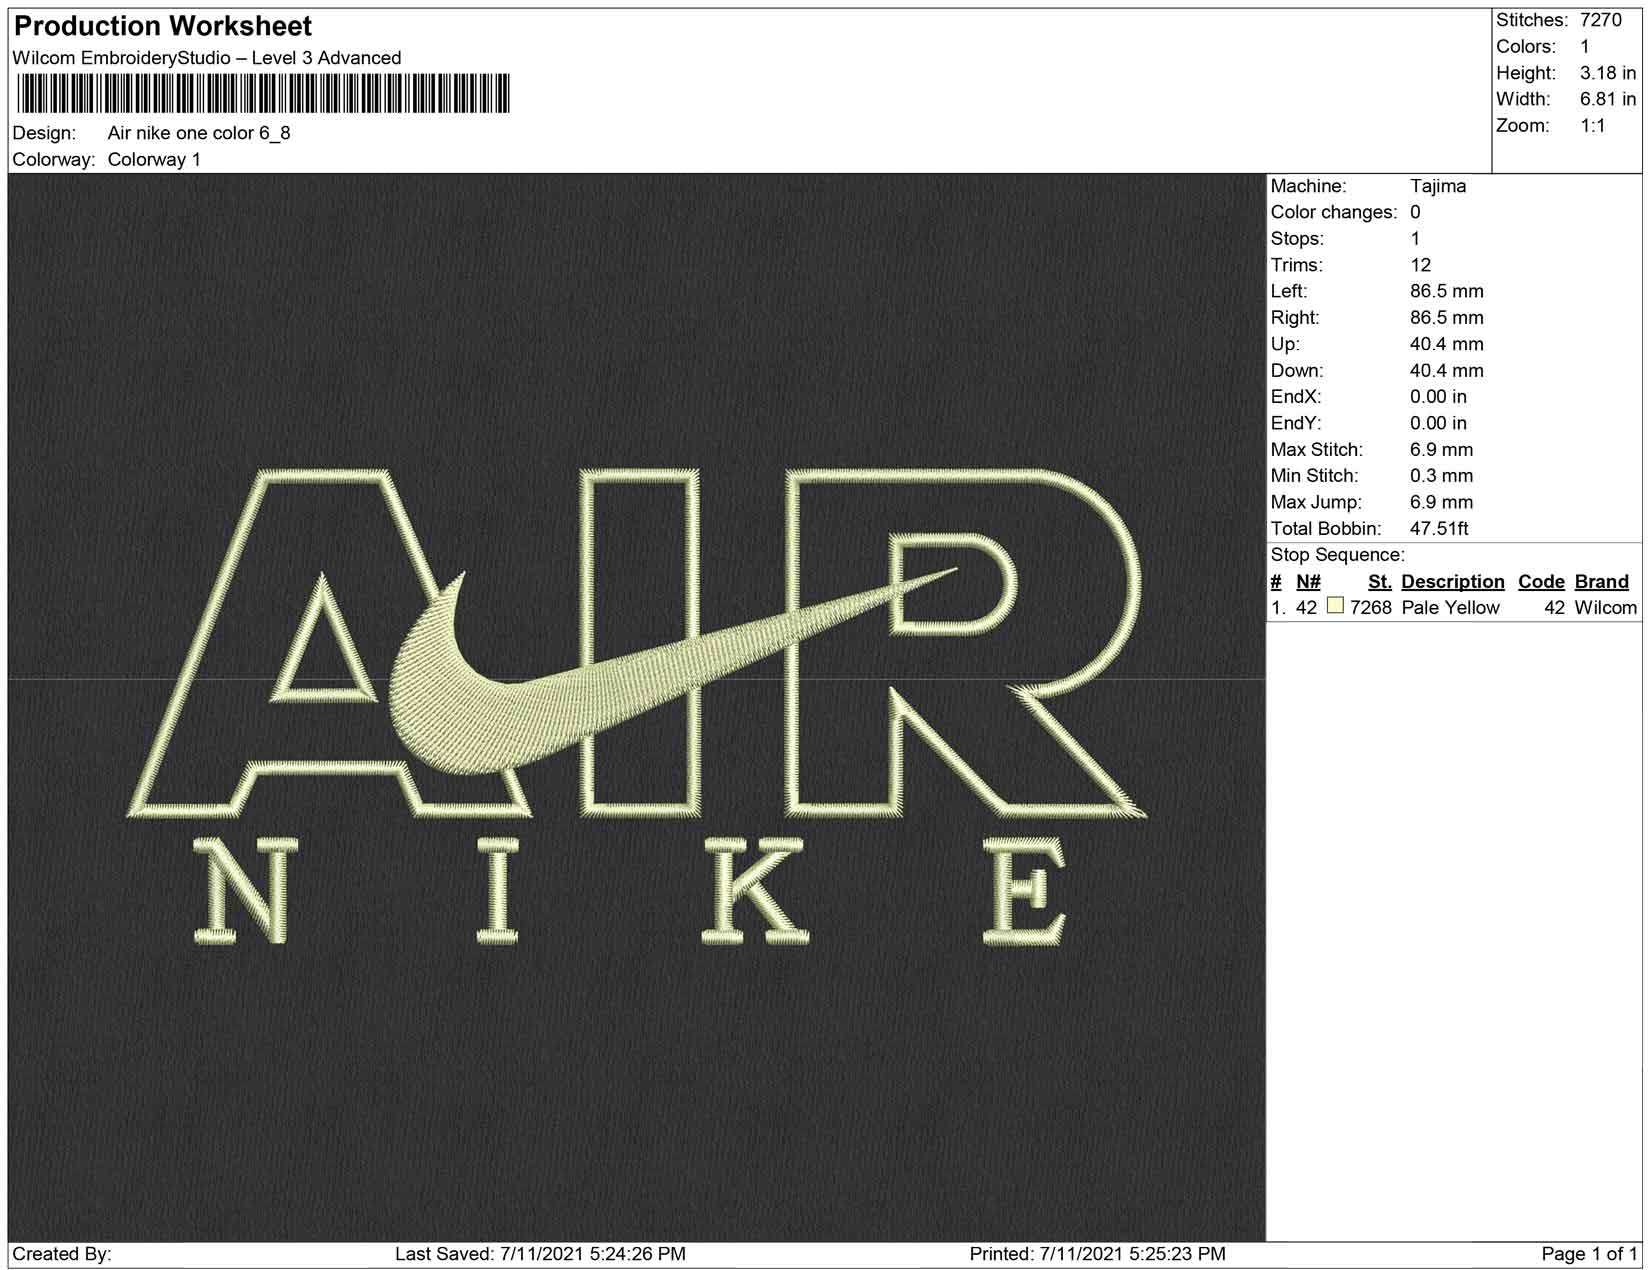Click the Stitches value 7270
Screen dimensions: 1650x1270
tap(1600, 20)
